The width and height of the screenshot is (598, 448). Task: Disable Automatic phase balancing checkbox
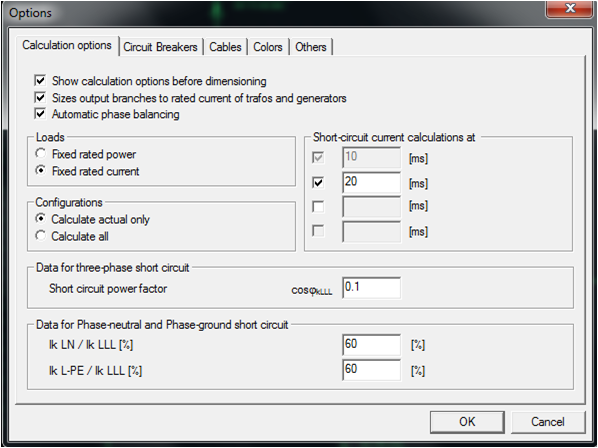(x=40, y=114)
